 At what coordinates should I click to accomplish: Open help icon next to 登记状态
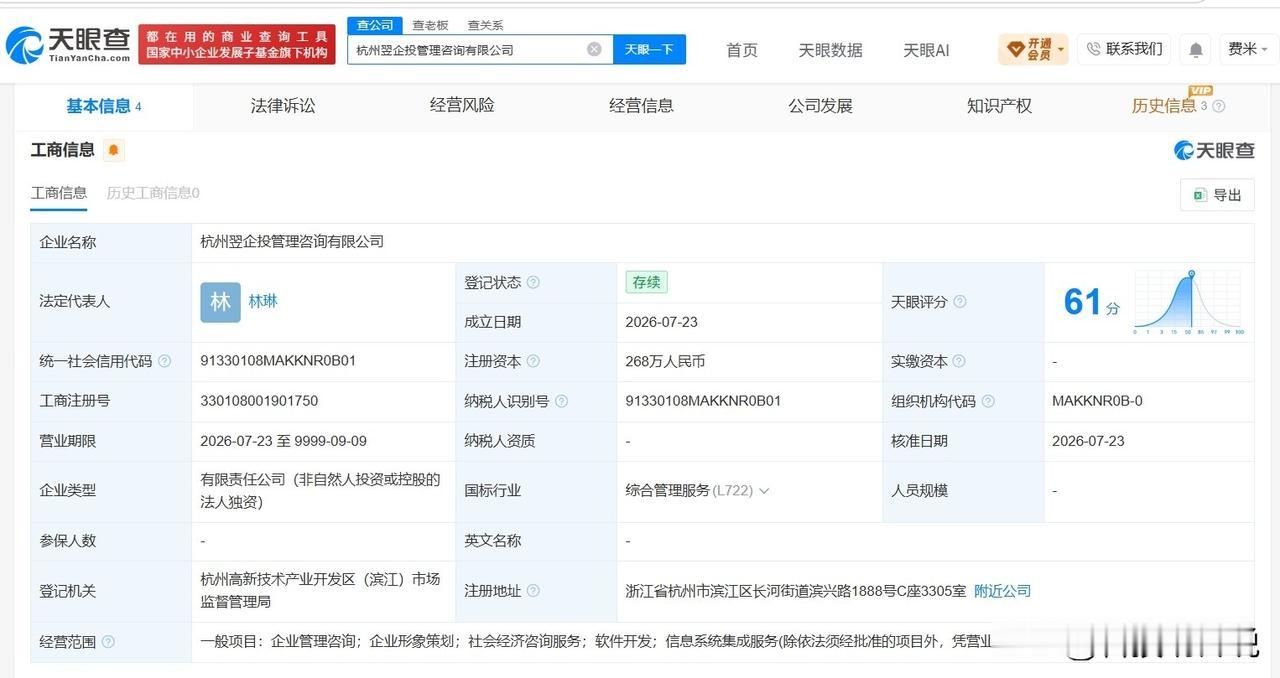[x=533, y=283]
